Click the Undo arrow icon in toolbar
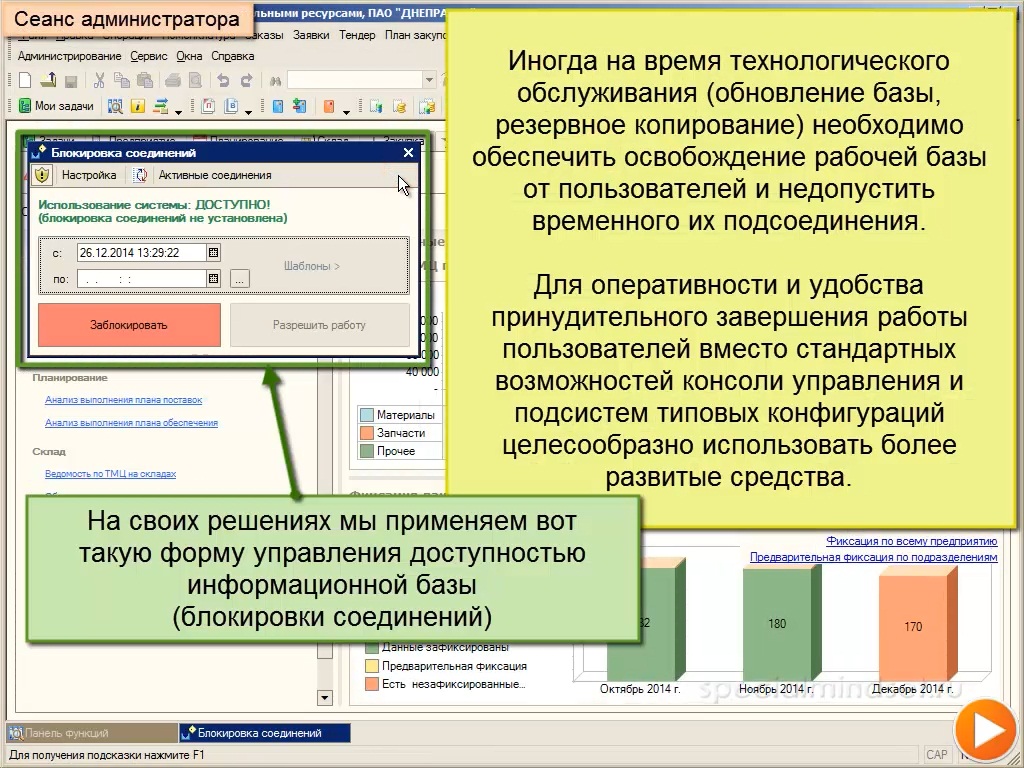 coord(222,81)
